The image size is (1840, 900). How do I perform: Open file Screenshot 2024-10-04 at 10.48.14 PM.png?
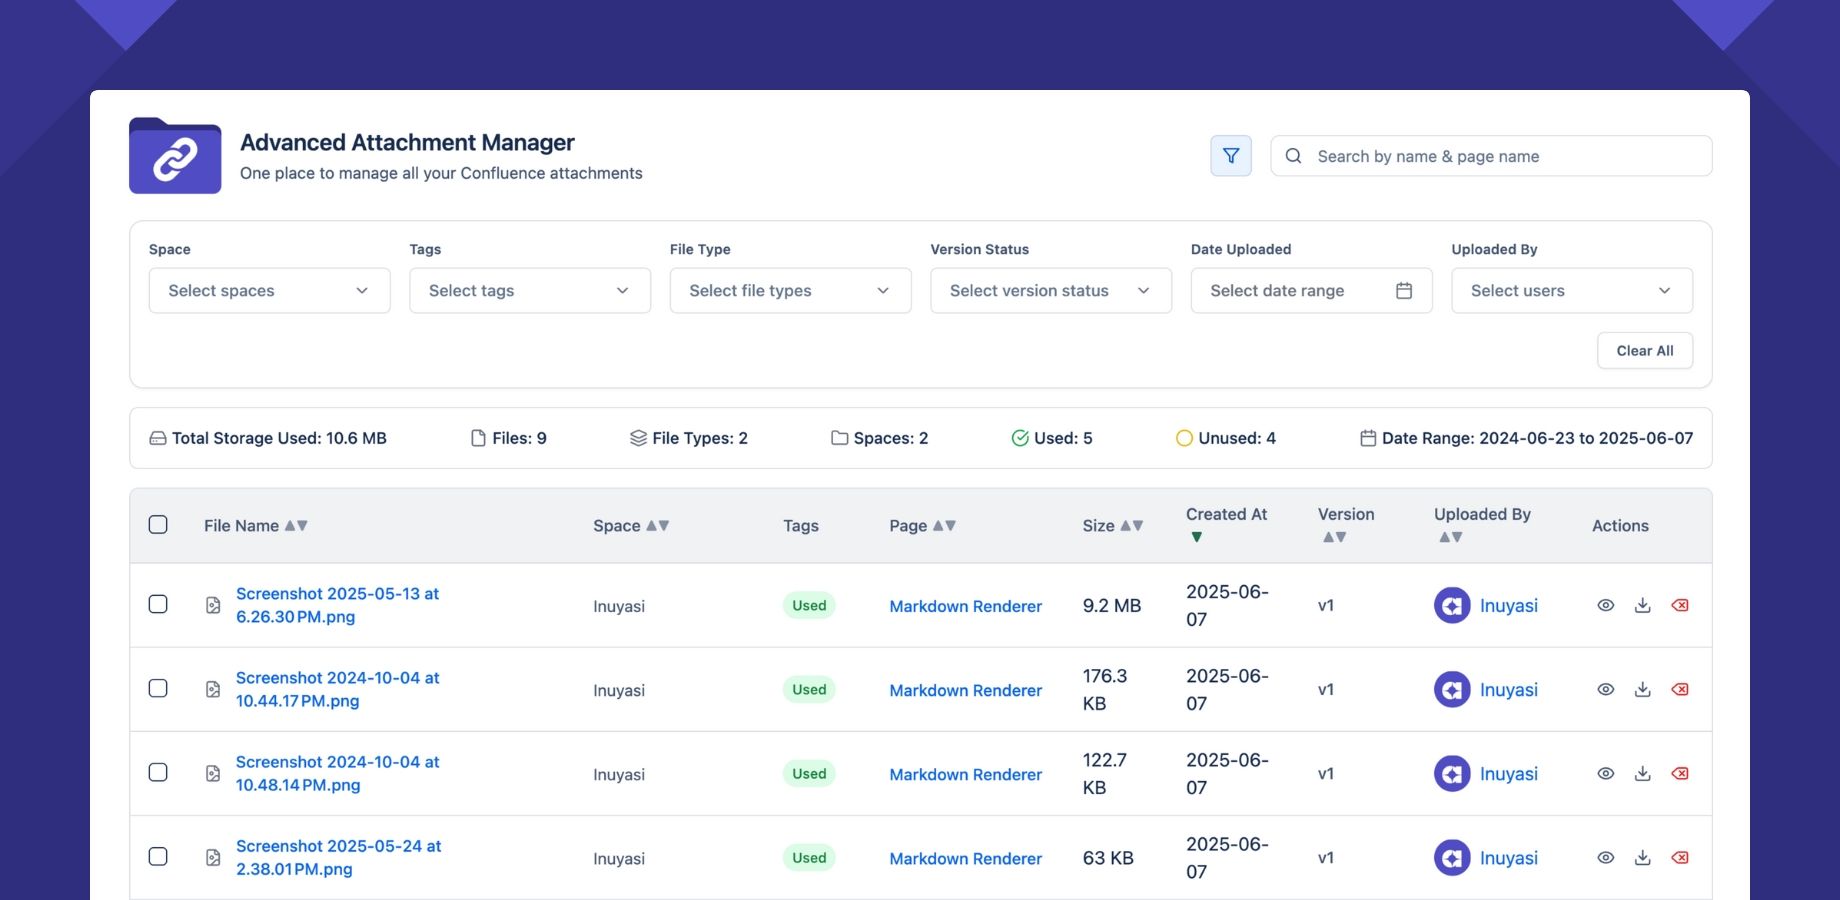tap(337, 773)
